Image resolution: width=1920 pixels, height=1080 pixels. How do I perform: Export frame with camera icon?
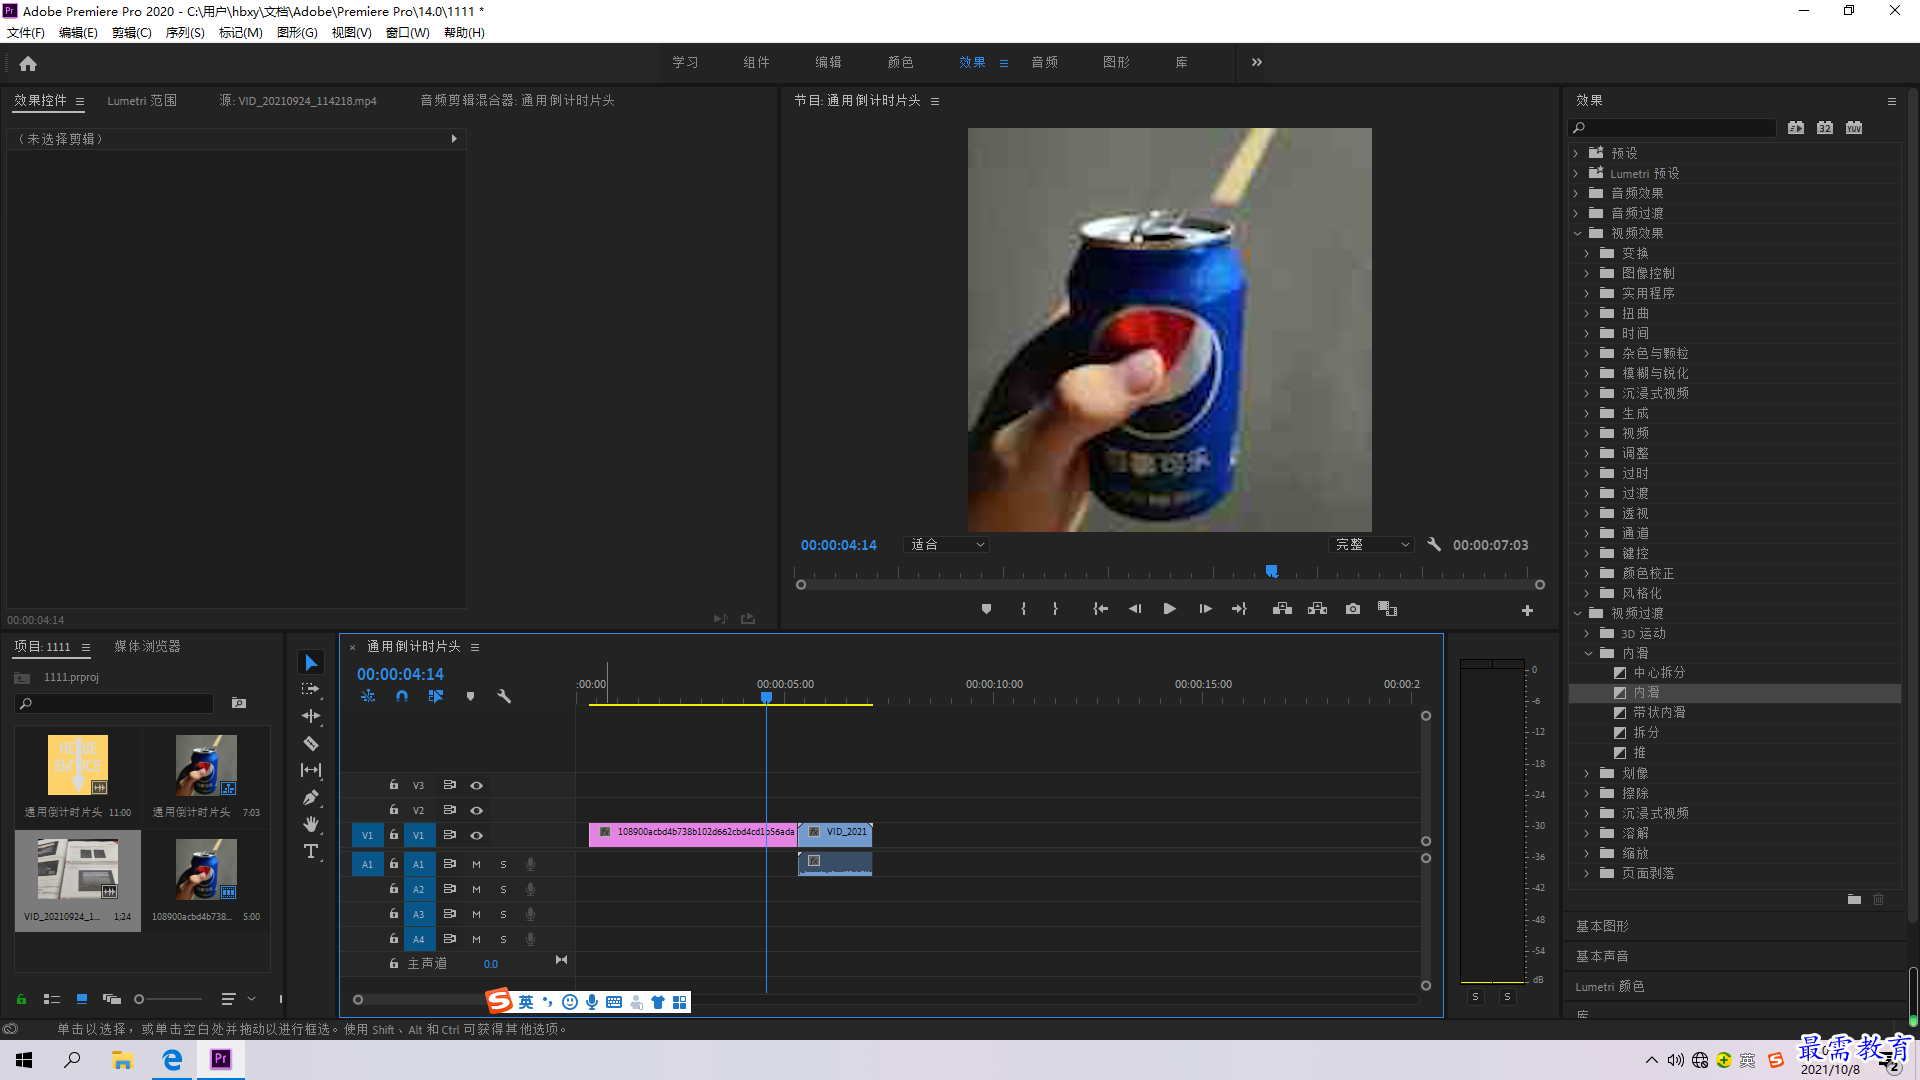(1353, 609)
